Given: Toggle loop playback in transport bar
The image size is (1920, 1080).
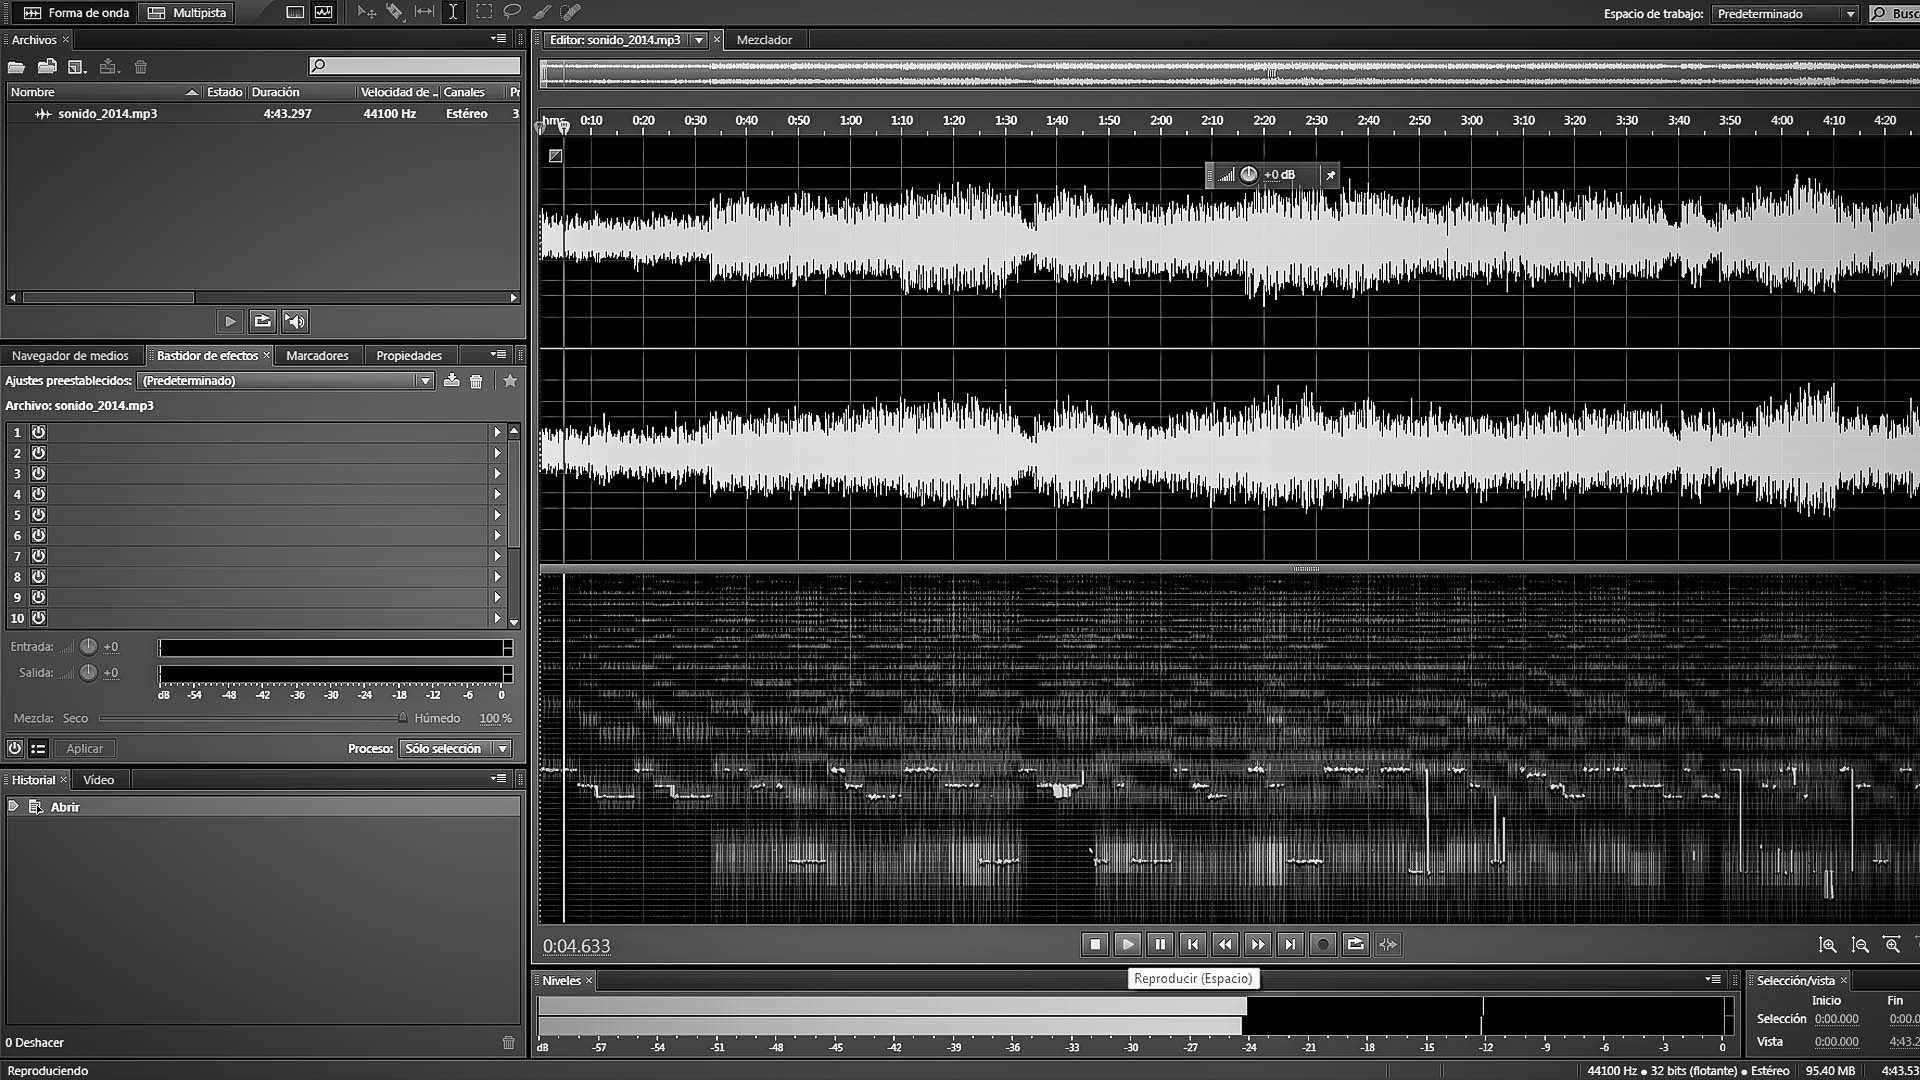Looking at the screenshot, I should 1355,944.
